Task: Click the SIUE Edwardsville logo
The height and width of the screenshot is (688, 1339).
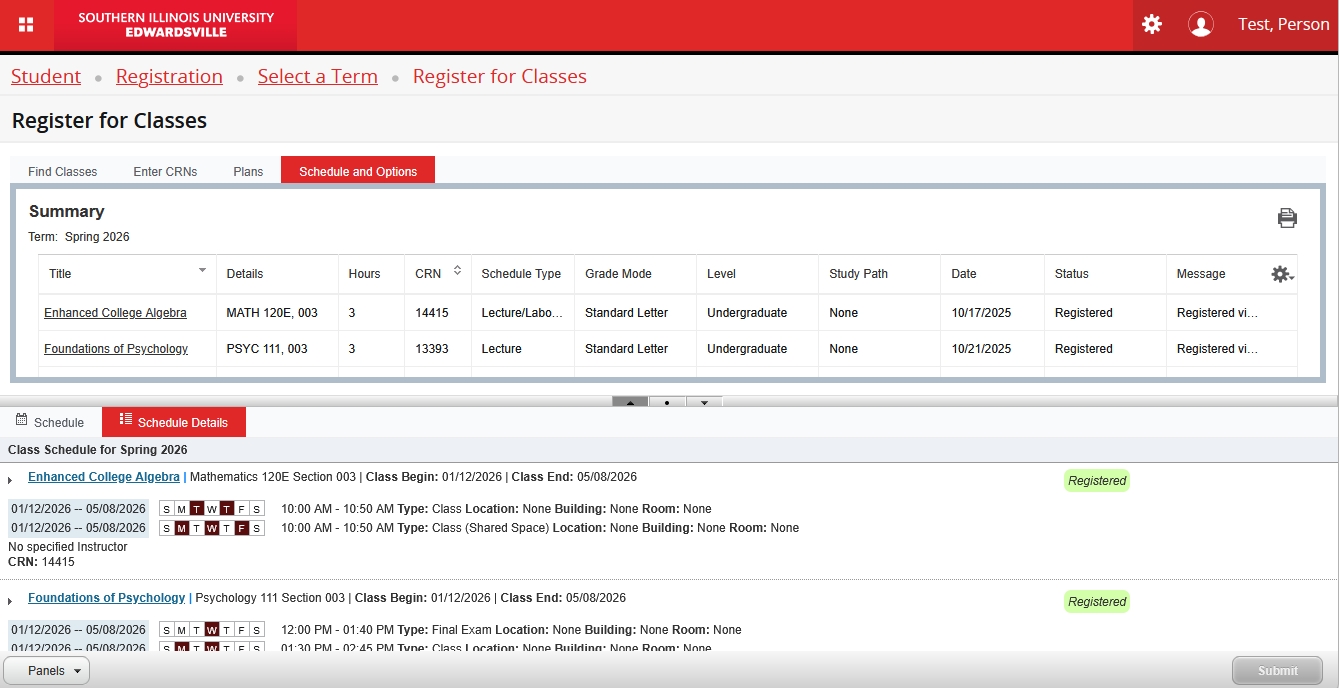Action: pyautogui.click(x=176, y=25)
